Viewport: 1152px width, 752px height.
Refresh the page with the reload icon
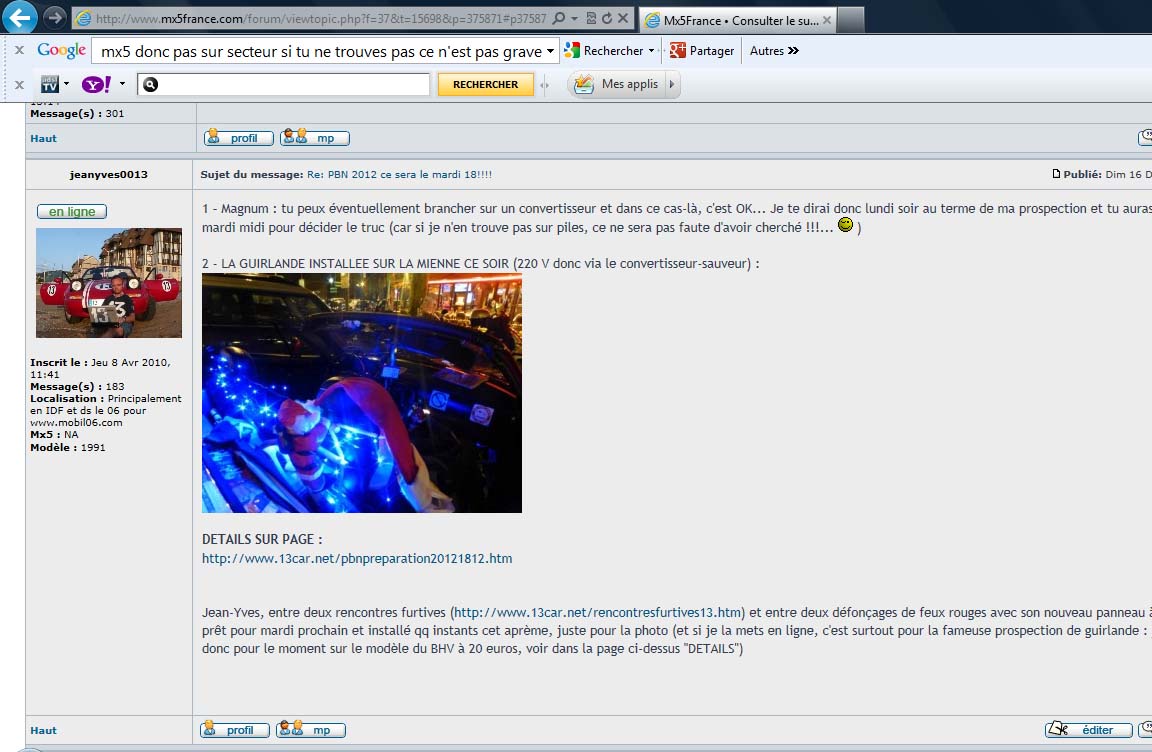606,18
